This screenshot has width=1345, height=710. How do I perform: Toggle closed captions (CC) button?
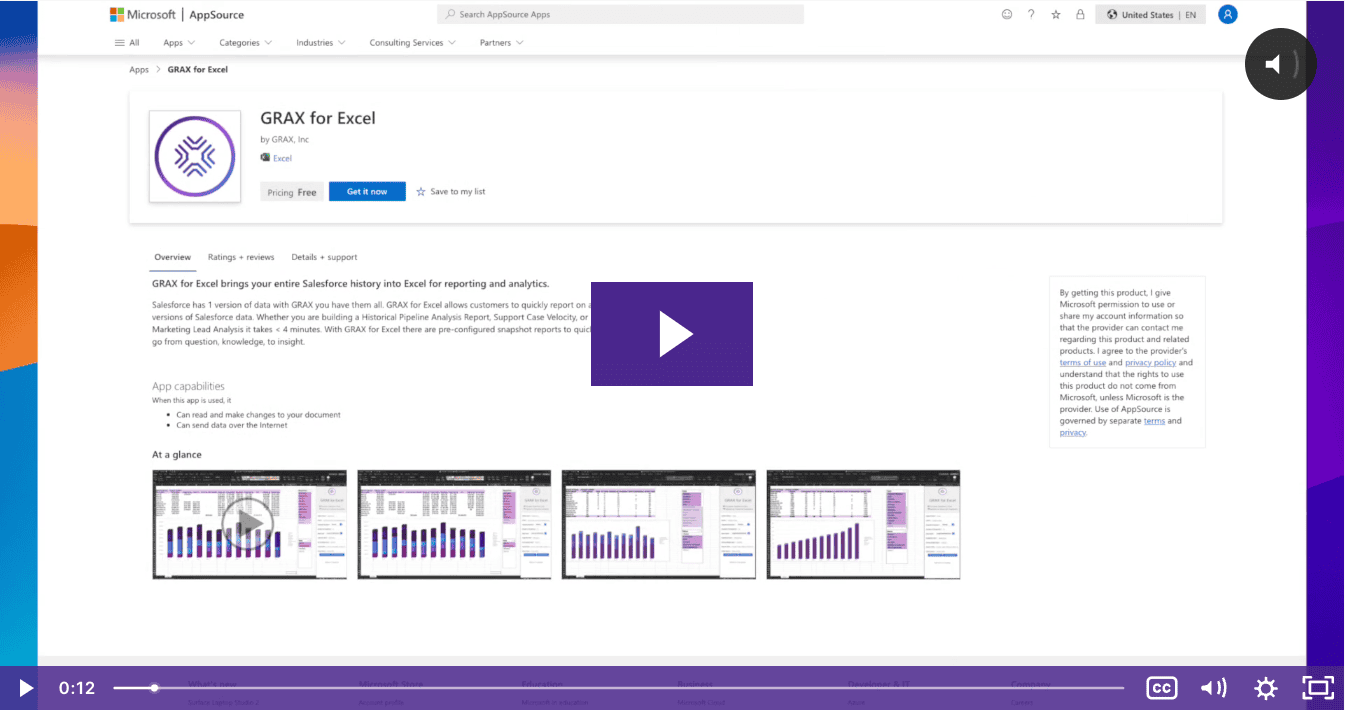pyautogui.click(x=1161, y=688)
